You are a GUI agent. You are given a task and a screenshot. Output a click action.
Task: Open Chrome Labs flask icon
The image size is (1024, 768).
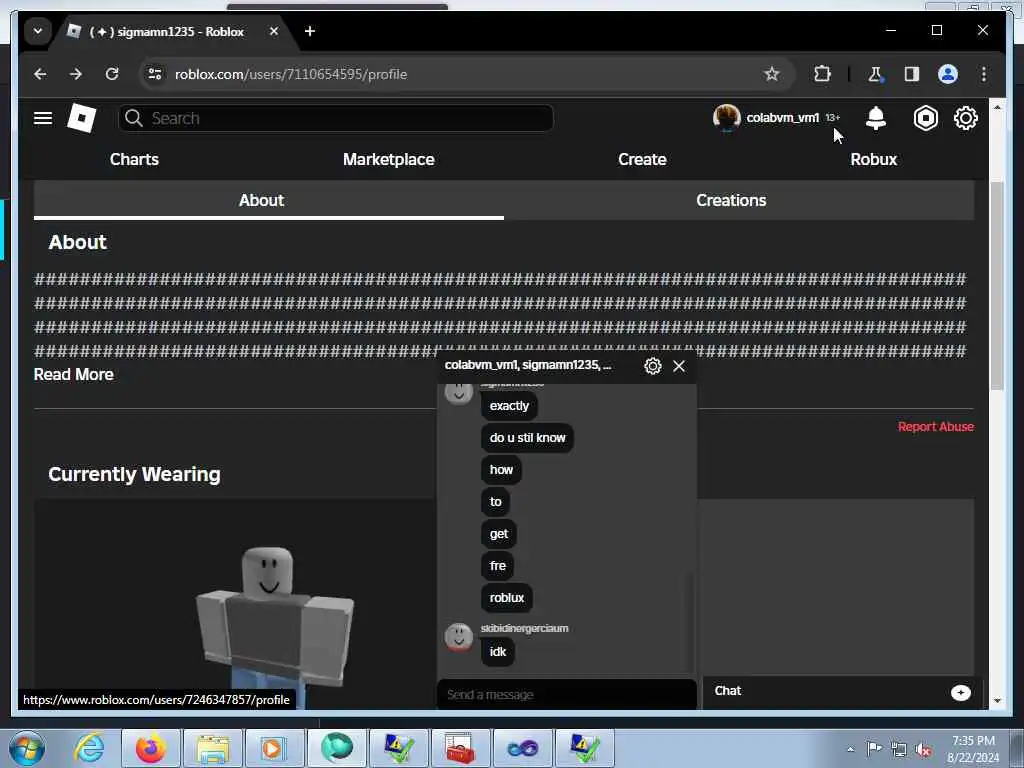875,74
